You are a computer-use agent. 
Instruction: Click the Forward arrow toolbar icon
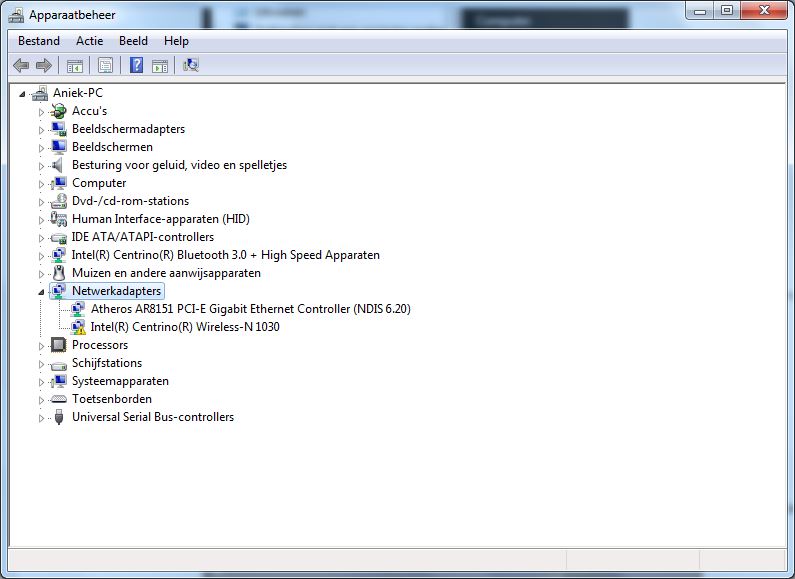tap(44, 65)
